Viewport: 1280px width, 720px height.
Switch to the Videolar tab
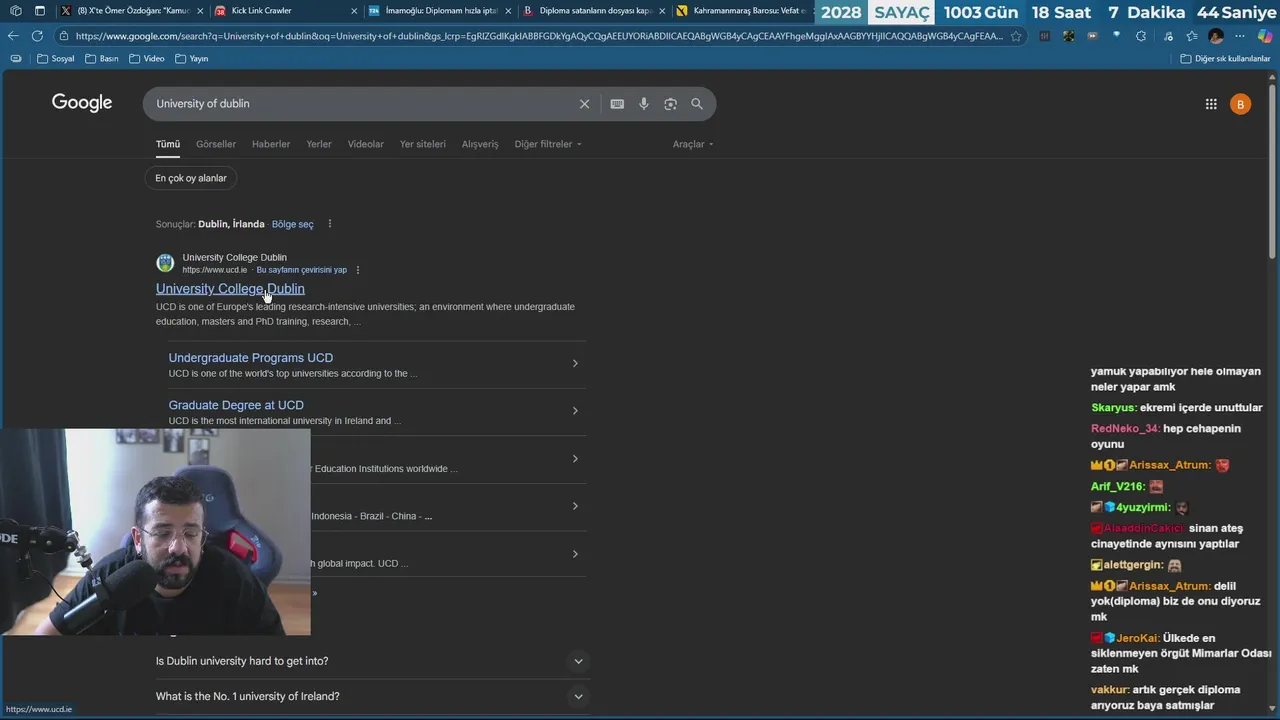(x=366, y=144)
